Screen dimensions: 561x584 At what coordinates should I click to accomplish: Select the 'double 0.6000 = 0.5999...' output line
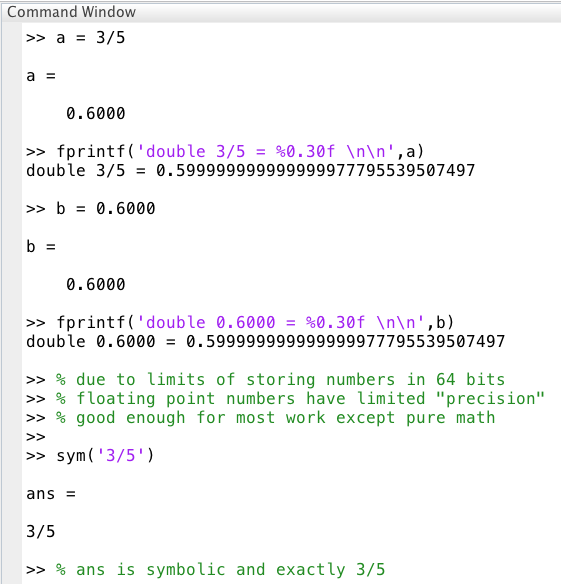(266, 342)
